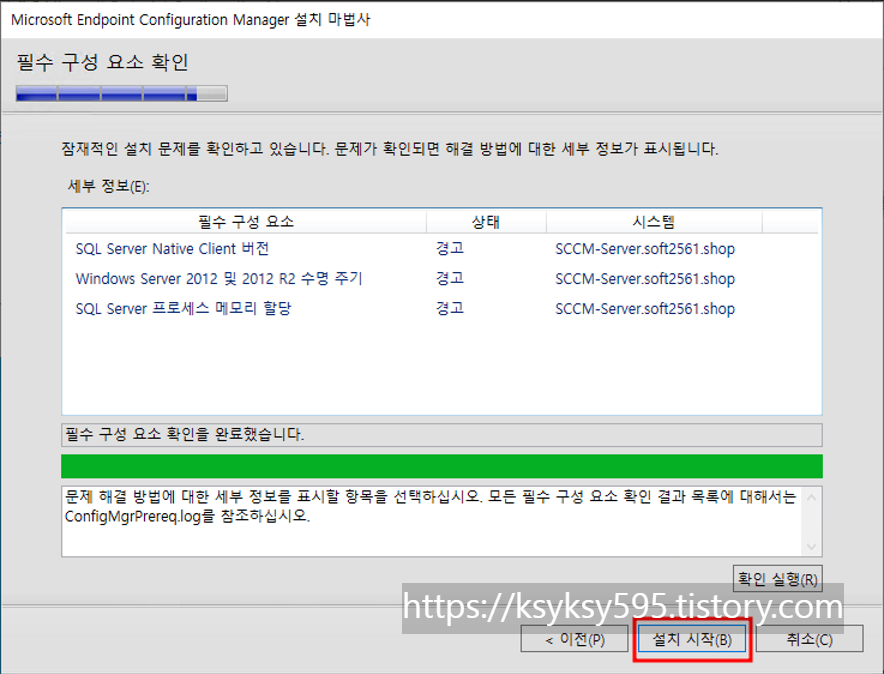Run the check again with 확인 실행(R)

pyautogui.click(x=777, y=579)
